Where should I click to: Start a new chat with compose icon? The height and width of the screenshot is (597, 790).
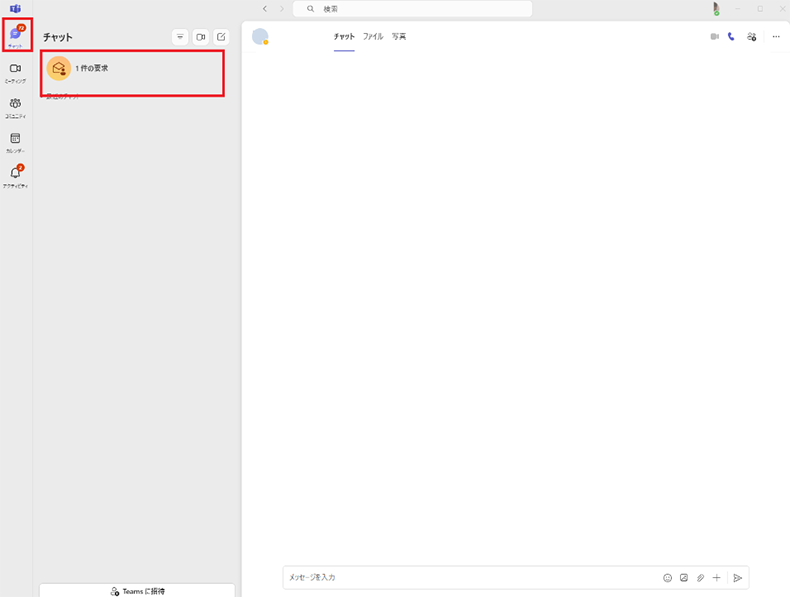pyautogui.click(x=221, y=37)
